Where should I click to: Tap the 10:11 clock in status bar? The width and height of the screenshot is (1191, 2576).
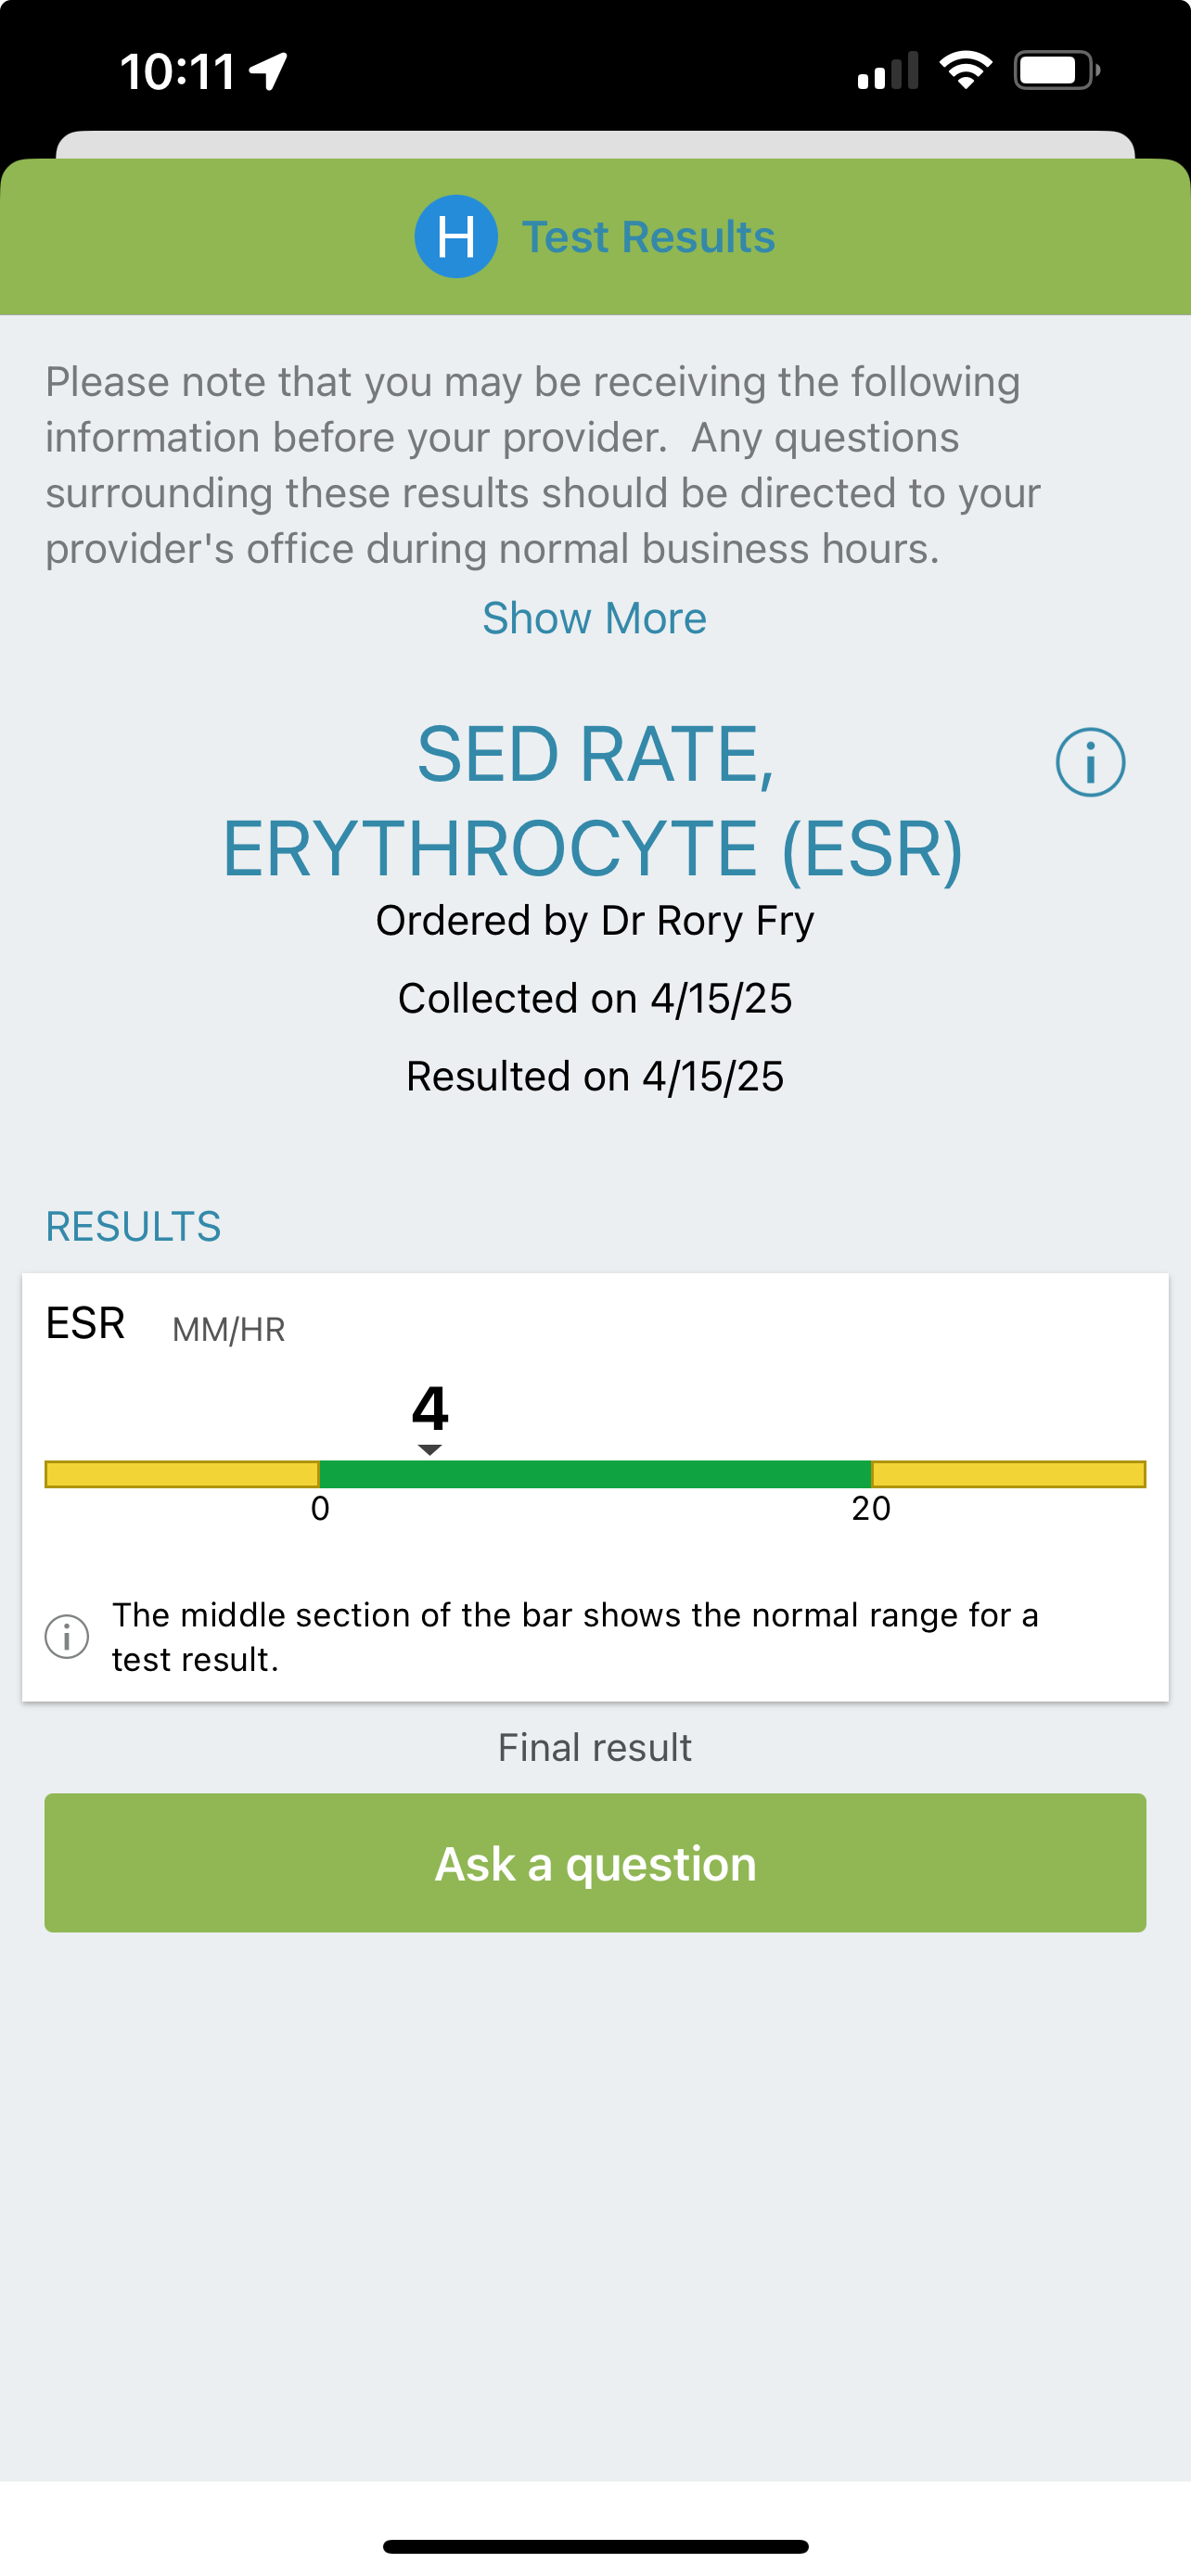(178, 72)
